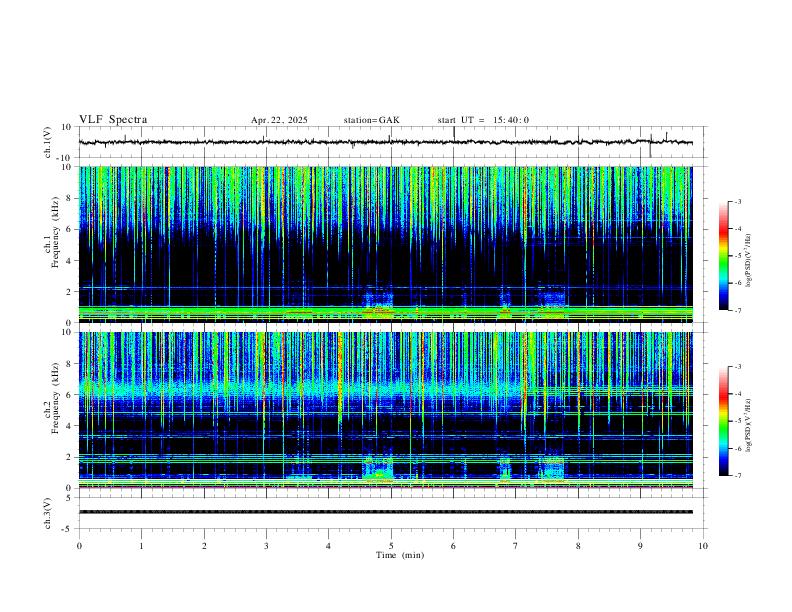Screen dimensions: 792x612
Task: Click the 'Time (min)' axis label
Action: coord(400,555)
